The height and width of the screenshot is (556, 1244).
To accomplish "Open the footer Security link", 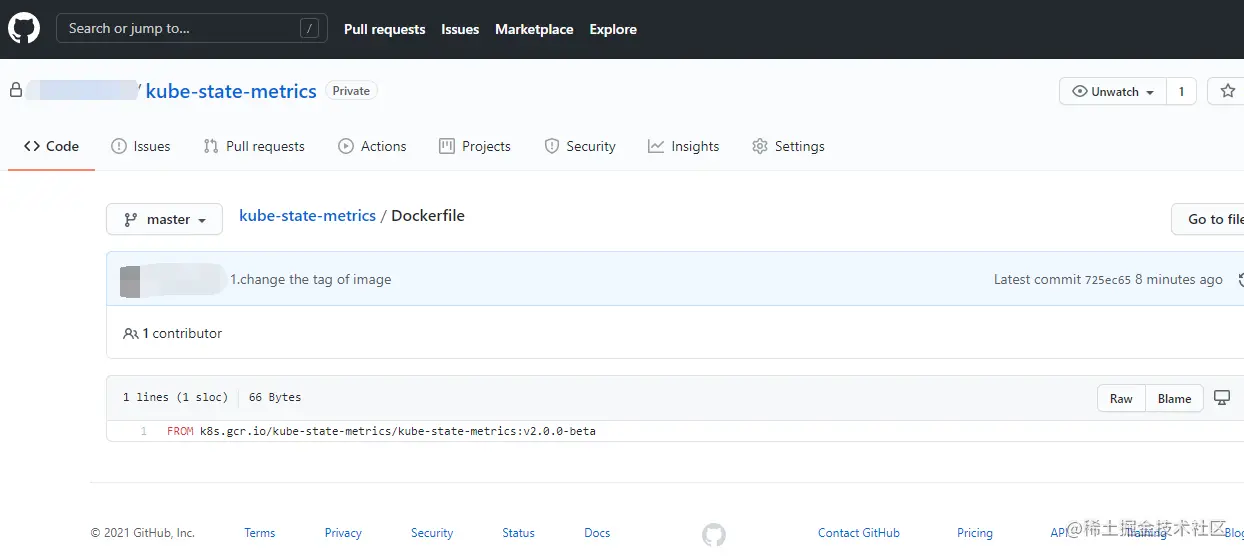I will 432,533.
